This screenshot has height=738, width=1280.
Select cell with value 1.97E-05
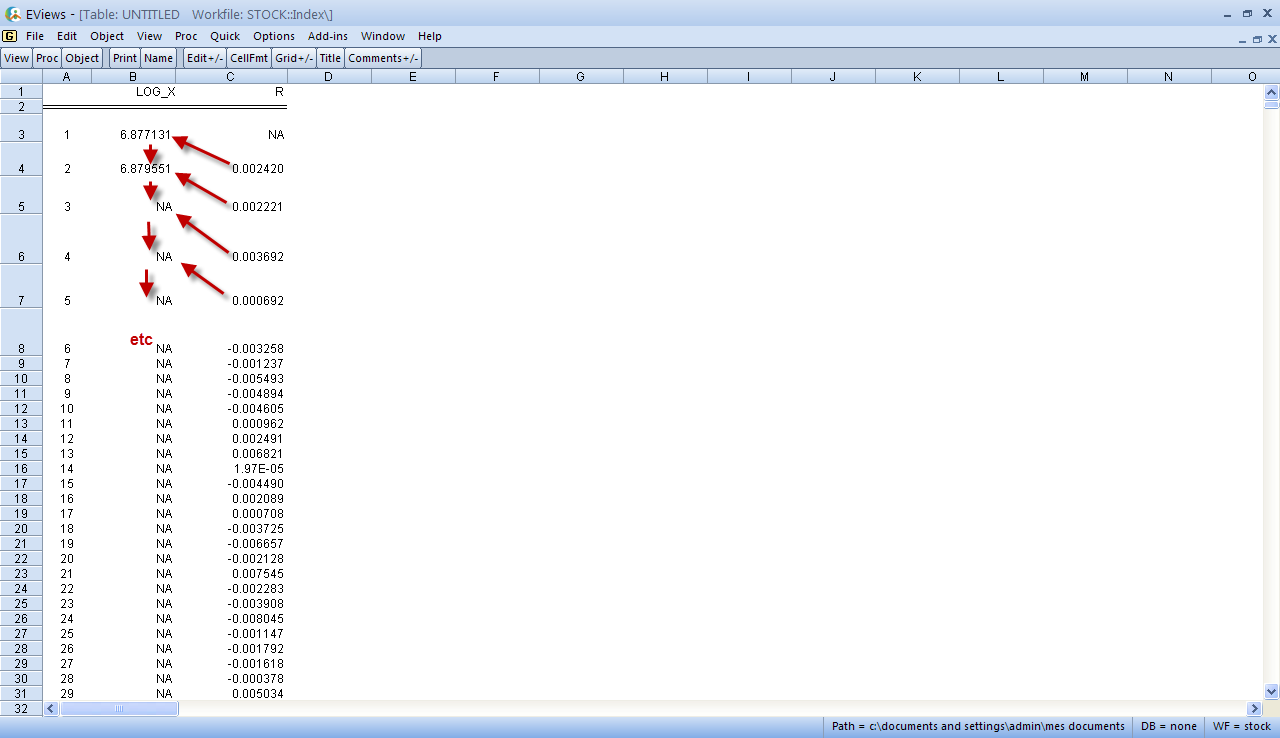(x=257, y=468)
